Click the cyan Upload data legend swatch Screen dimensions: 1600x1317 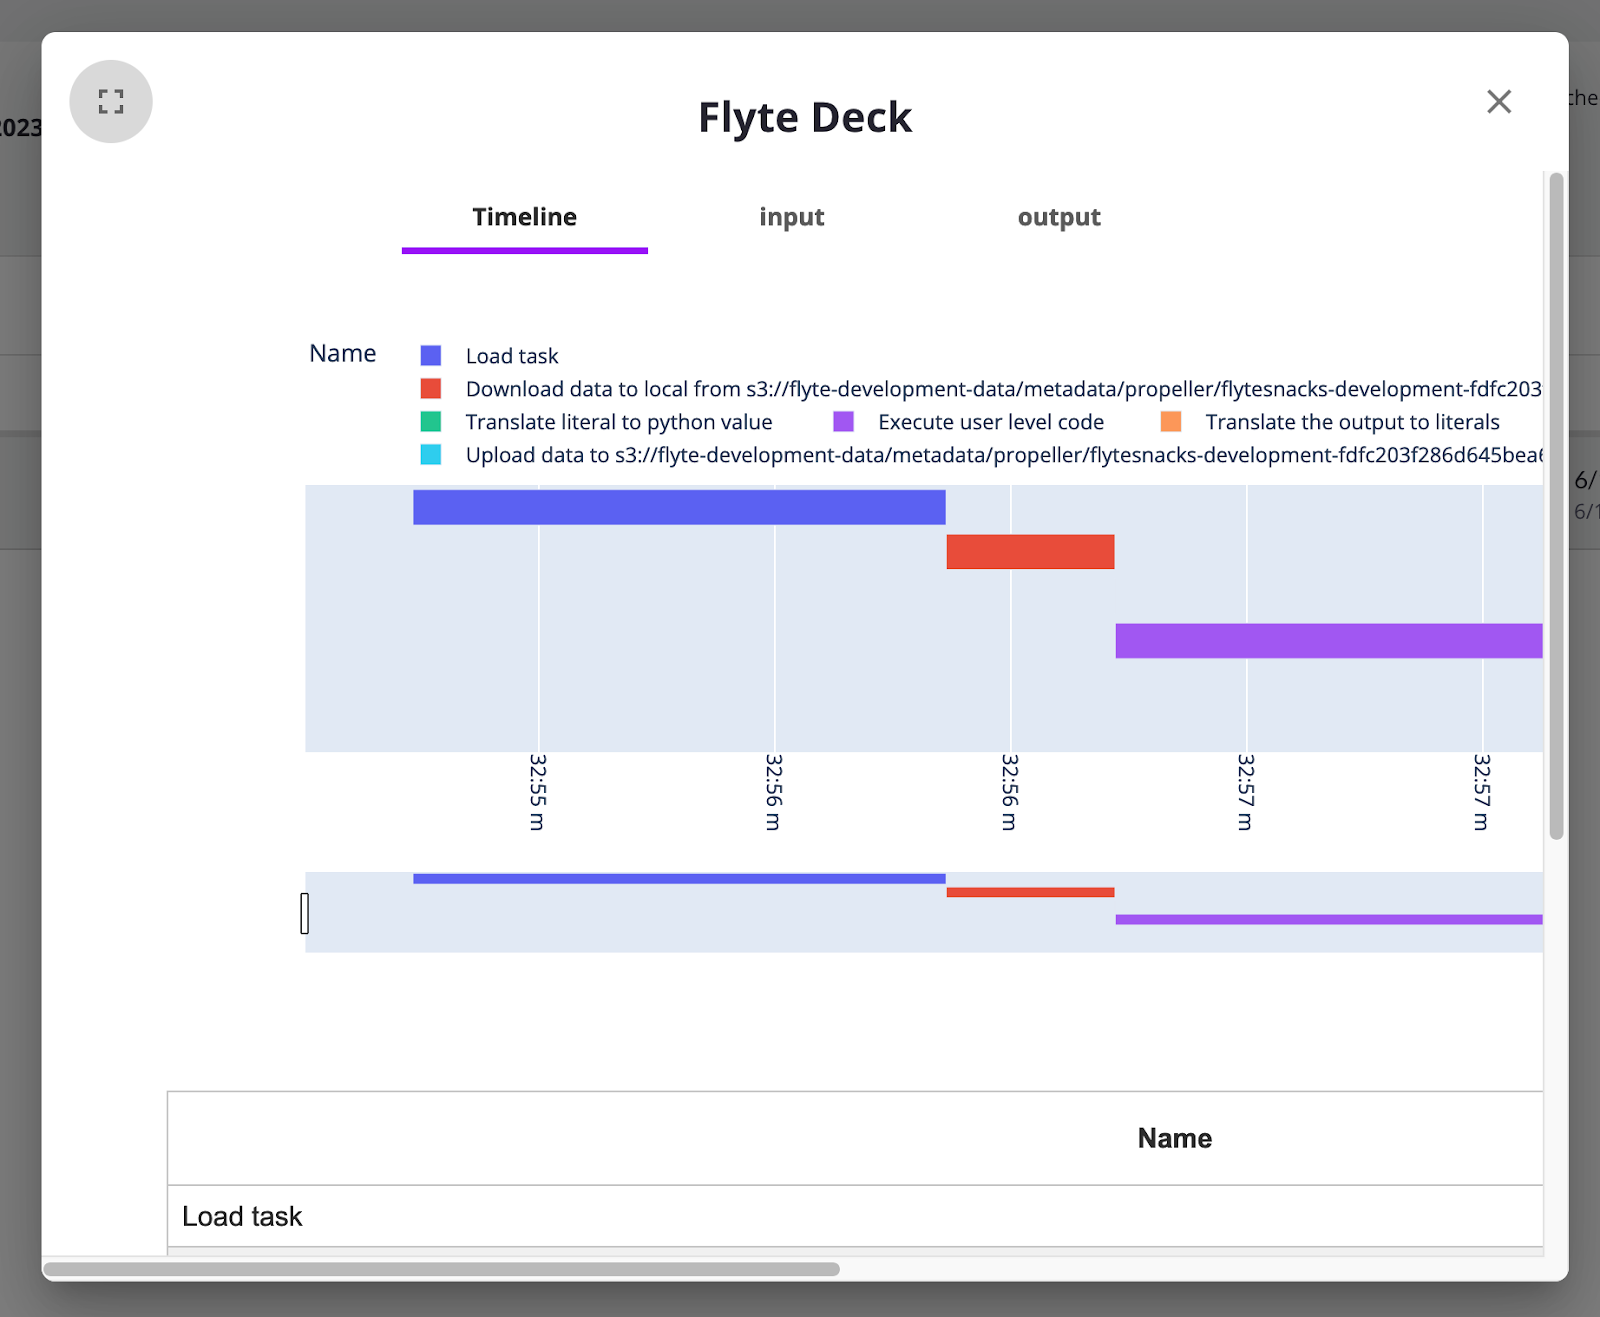431,454
